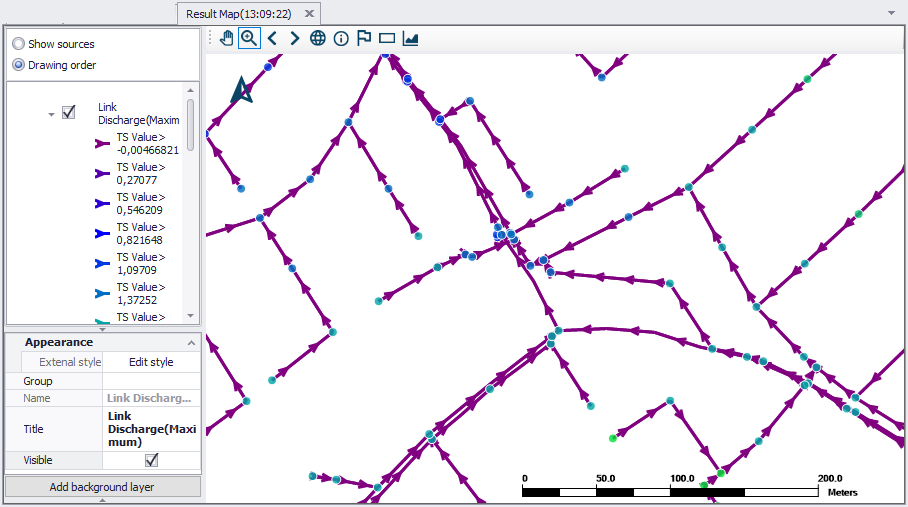The width and height of the screenshot is (908, 507).
Task: Select the Pan hand tool
Action: pos(226,38)
